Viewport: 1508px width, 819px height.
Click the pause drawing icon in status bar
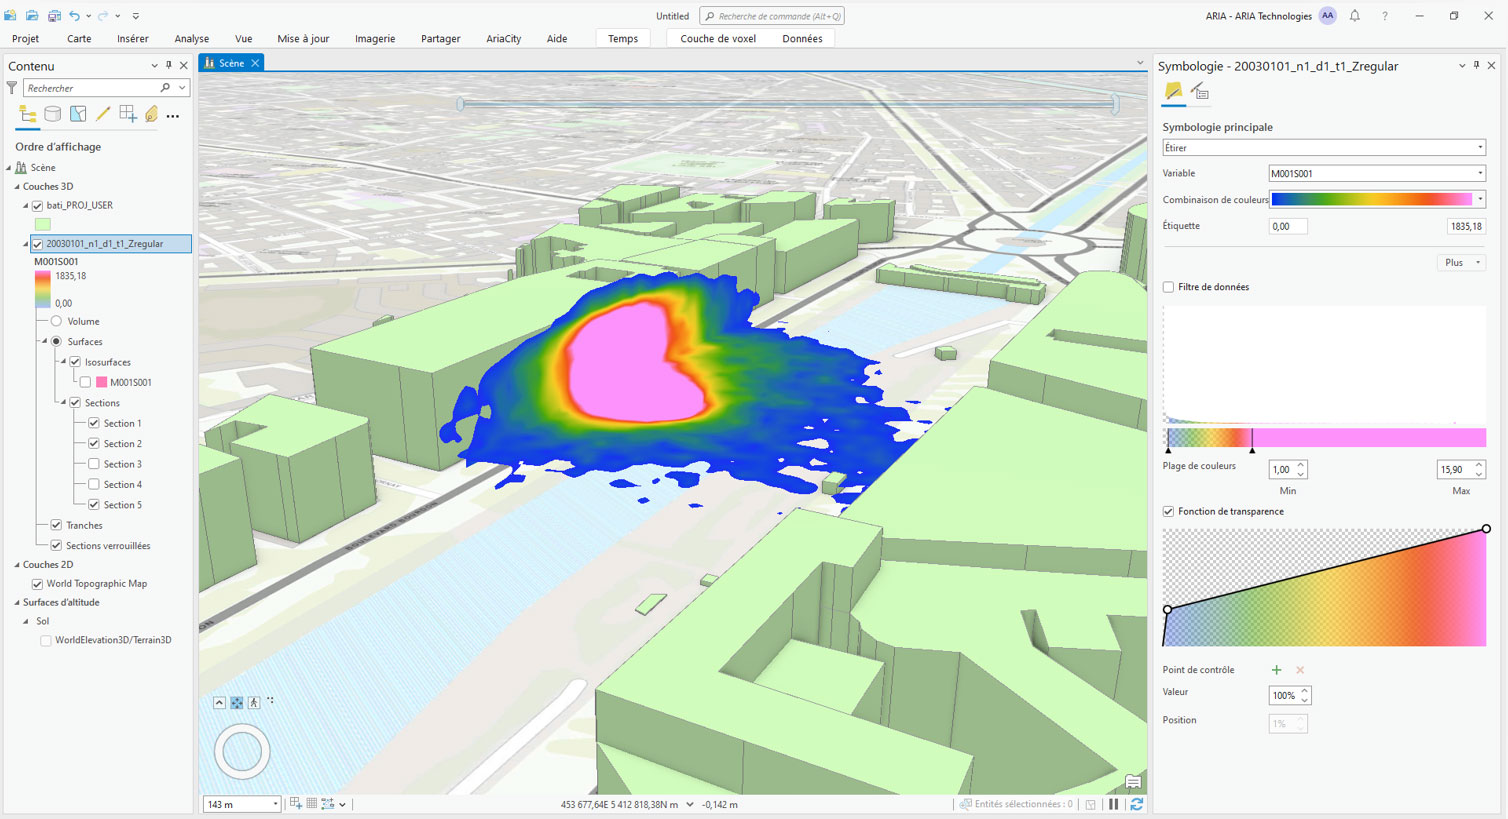pos(1114,804)
